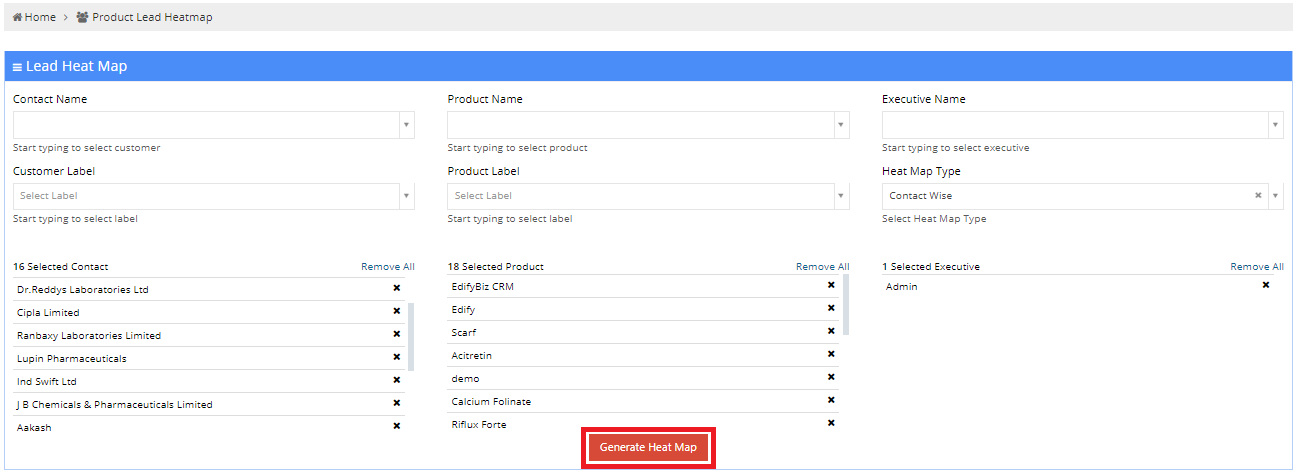This screenshot has height=473, width=1296.
Task: Remove Scarf product with x icon
Action: 831,331
